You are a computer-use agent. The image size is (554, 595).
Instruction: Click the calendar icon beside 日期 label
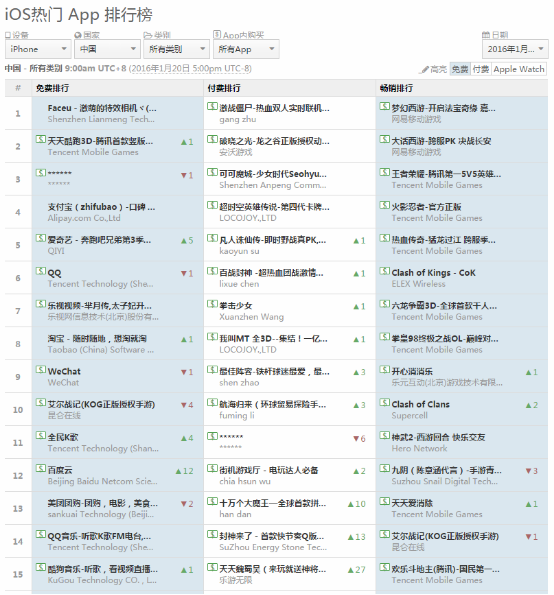(486, 35)
